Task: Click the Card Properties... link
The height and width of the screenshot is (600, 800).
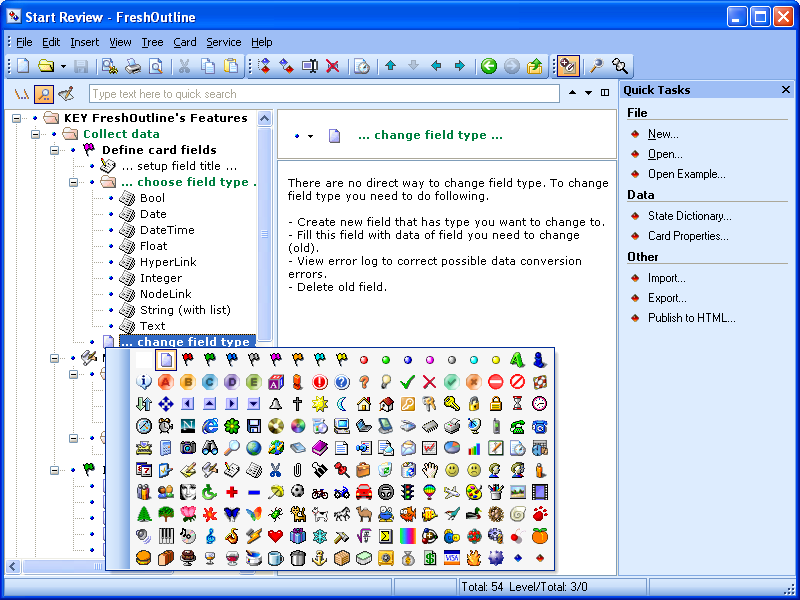Action: pos(688,236)
